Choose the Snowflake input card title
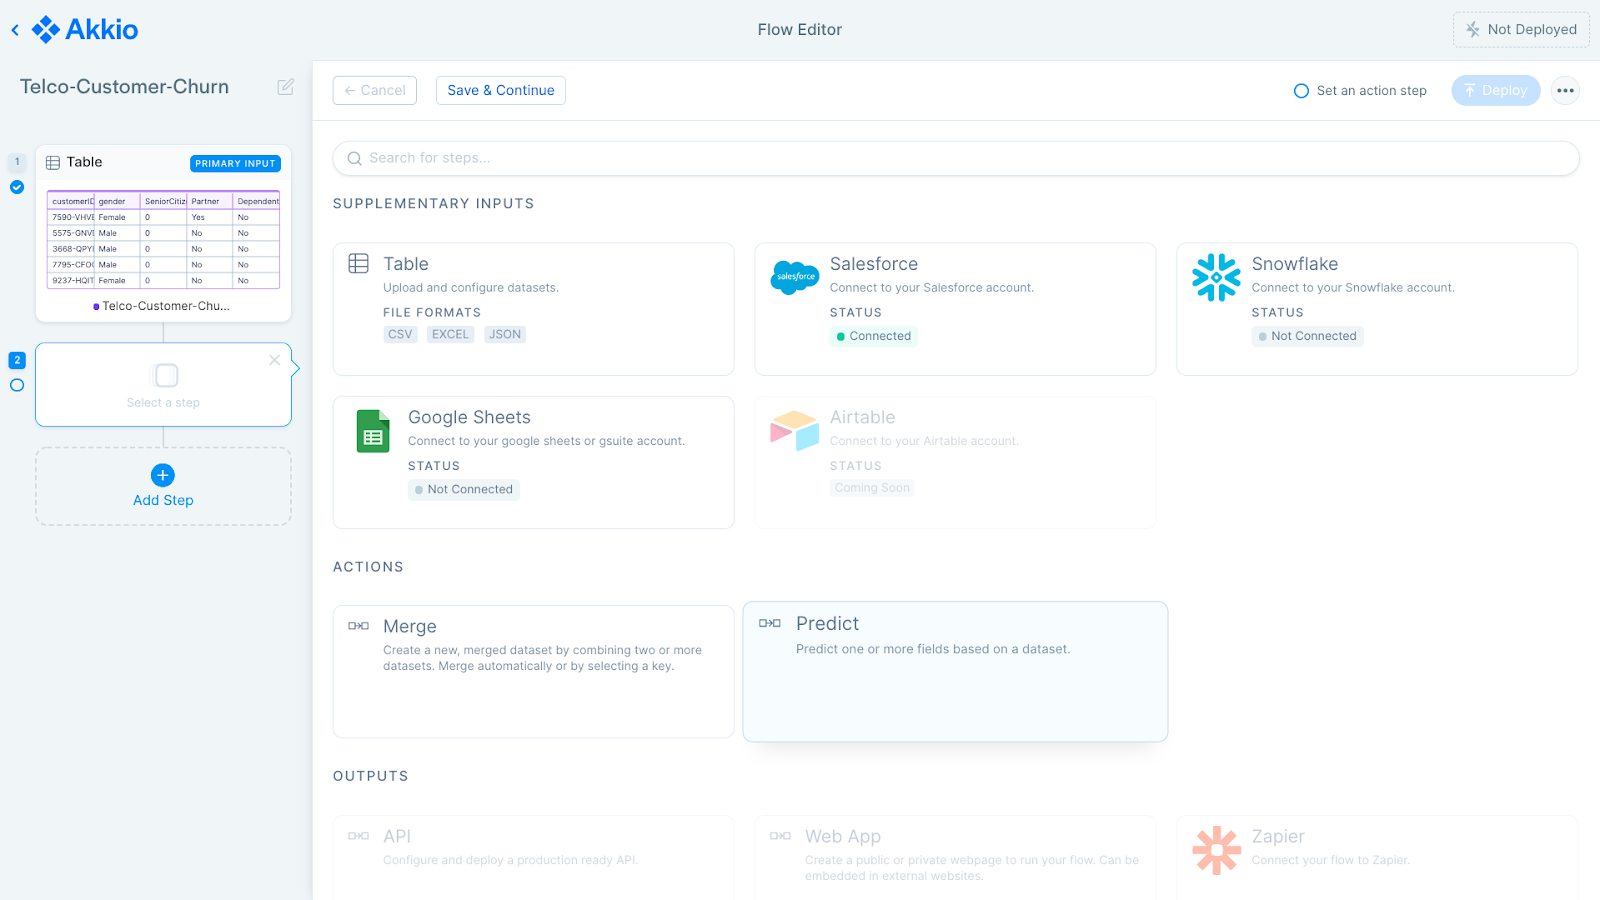The width and height of the screenshot is (1600, 900). (x=1295, y=264)
